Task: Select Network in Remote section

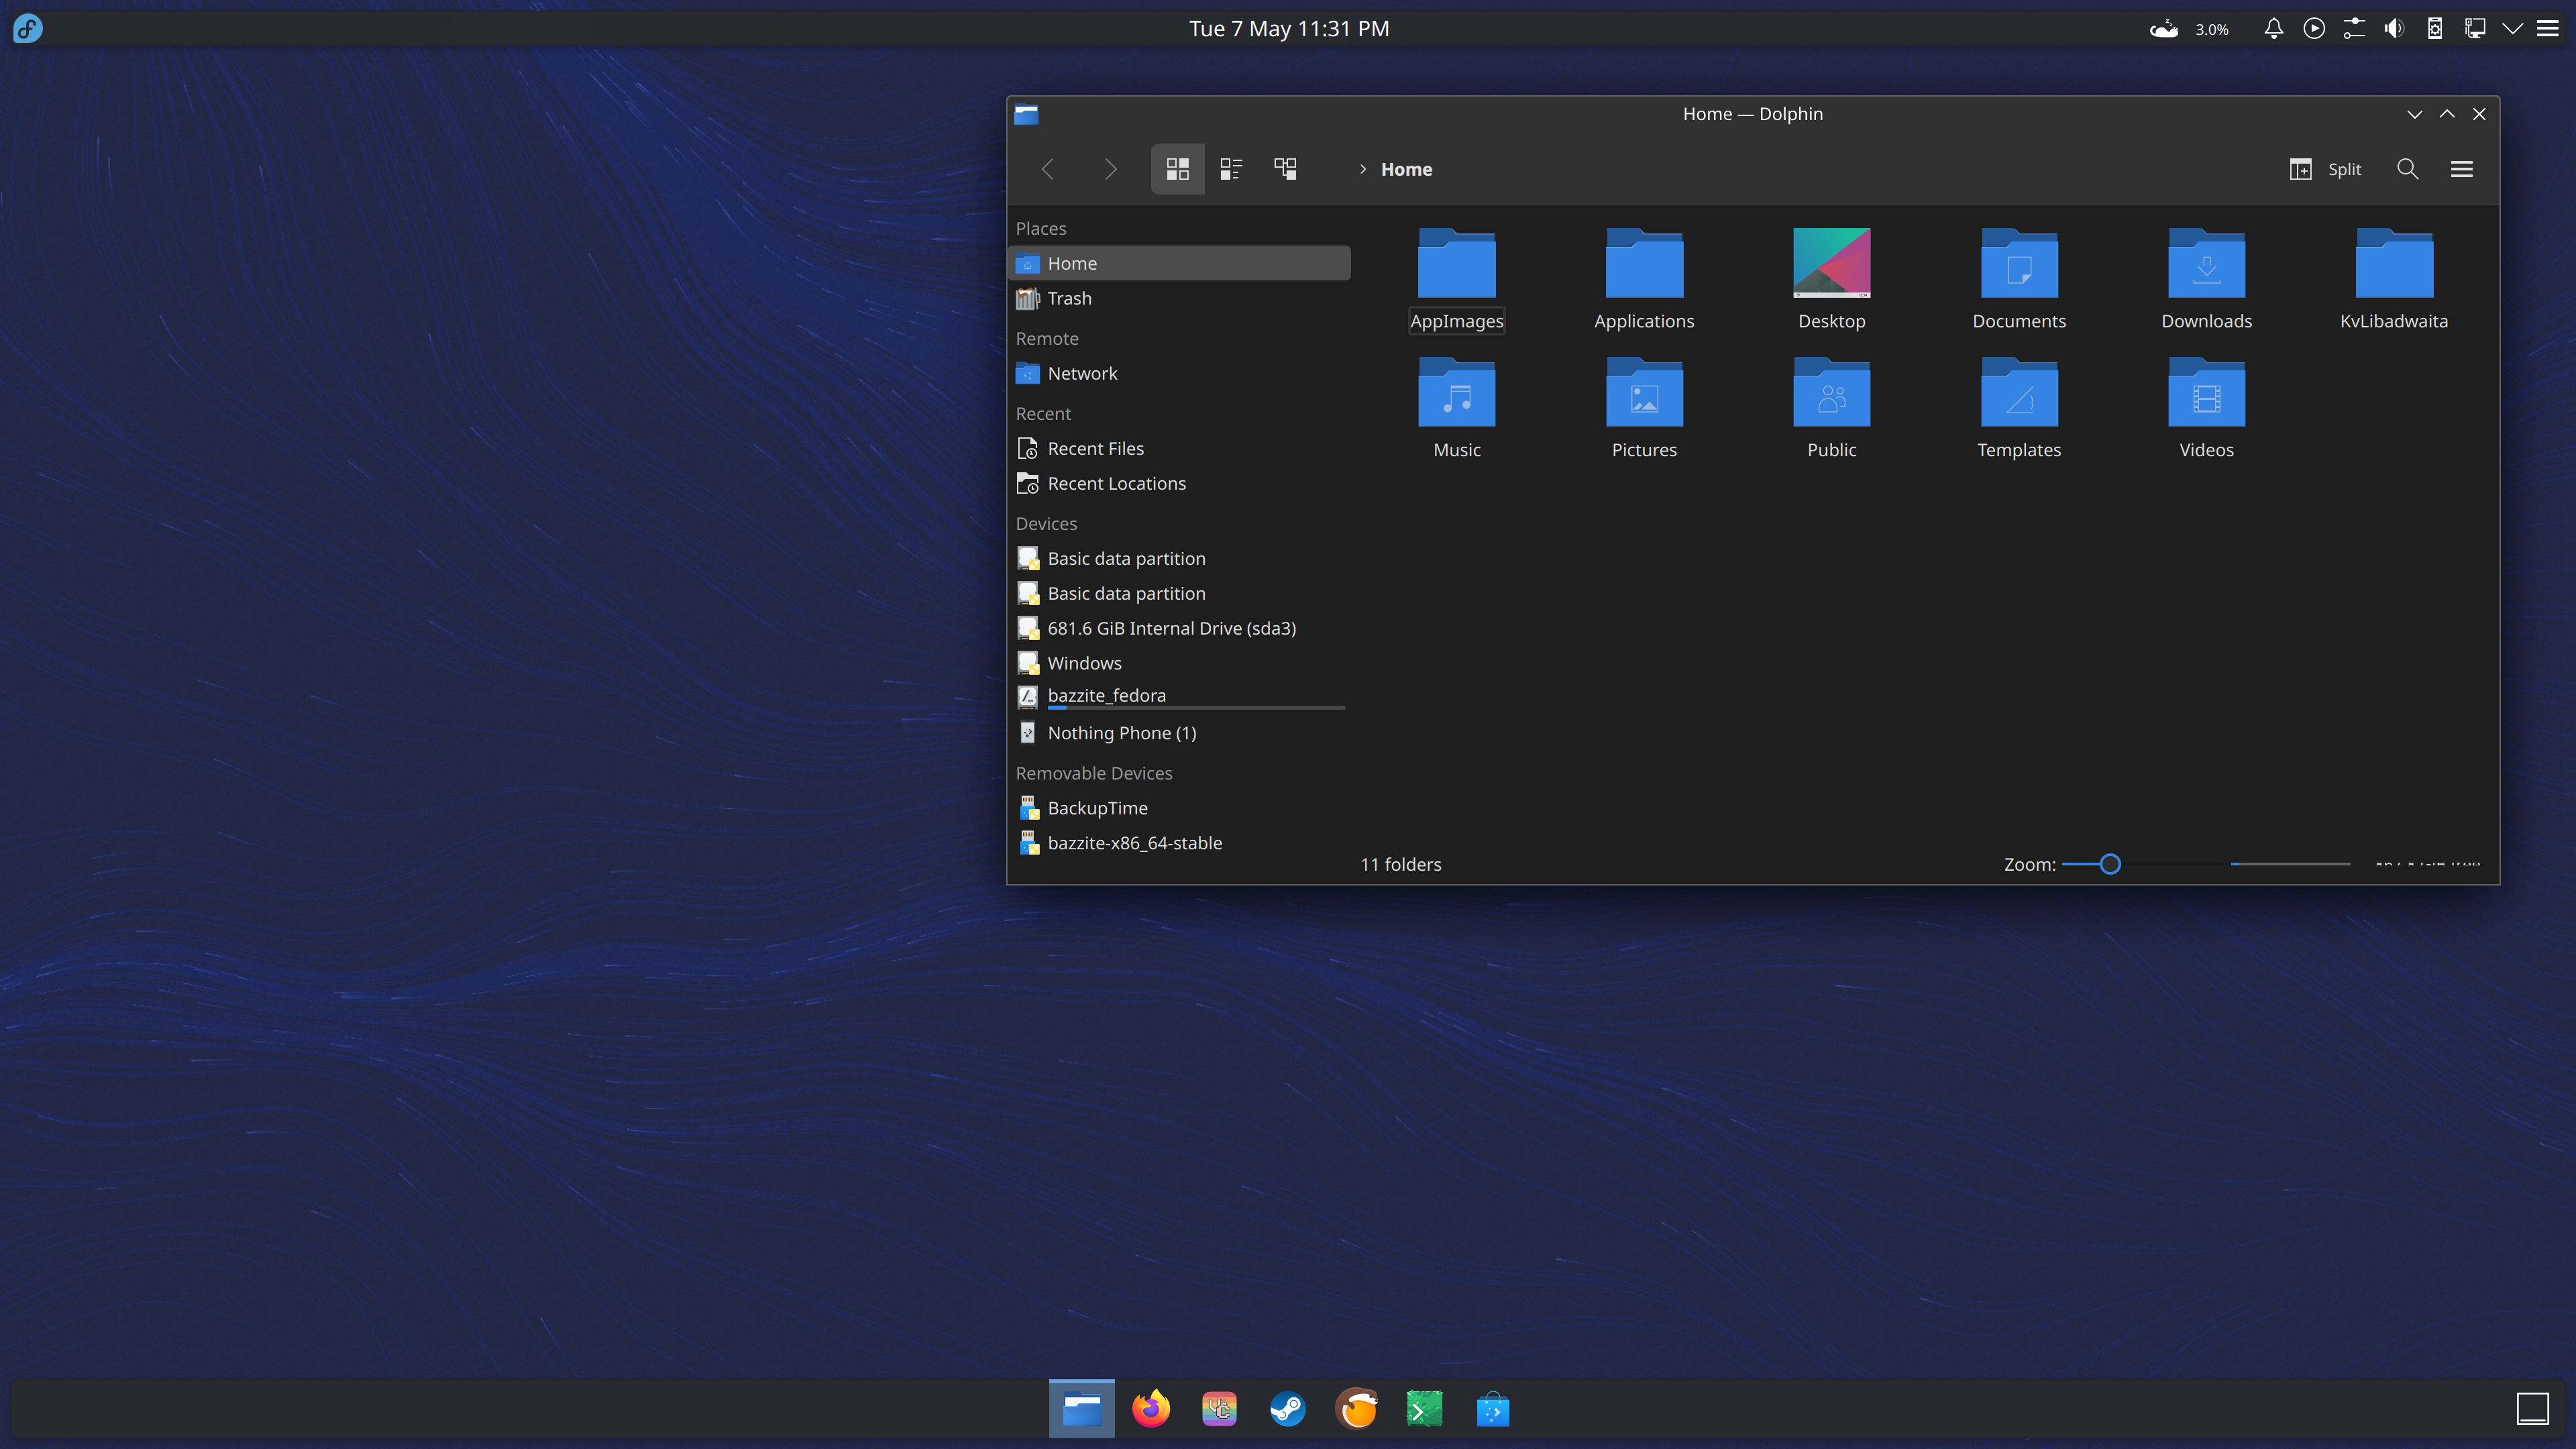Action: [1082, 373]
